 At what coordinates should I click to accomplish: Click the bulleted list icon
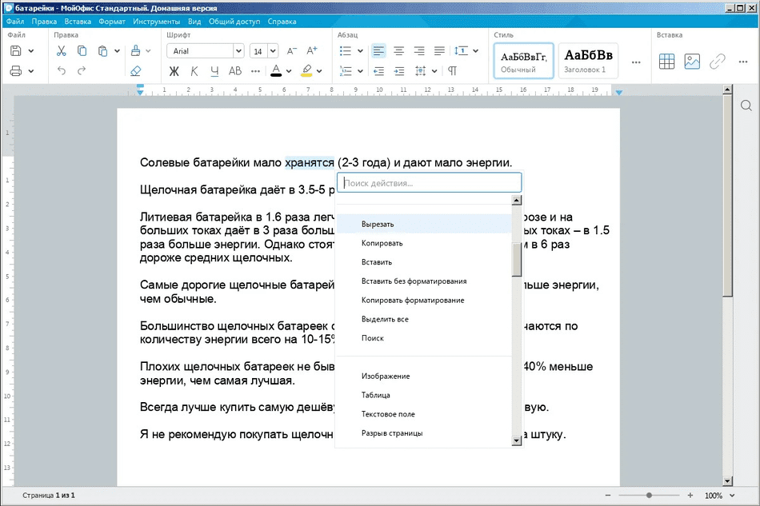pos(345,51)
